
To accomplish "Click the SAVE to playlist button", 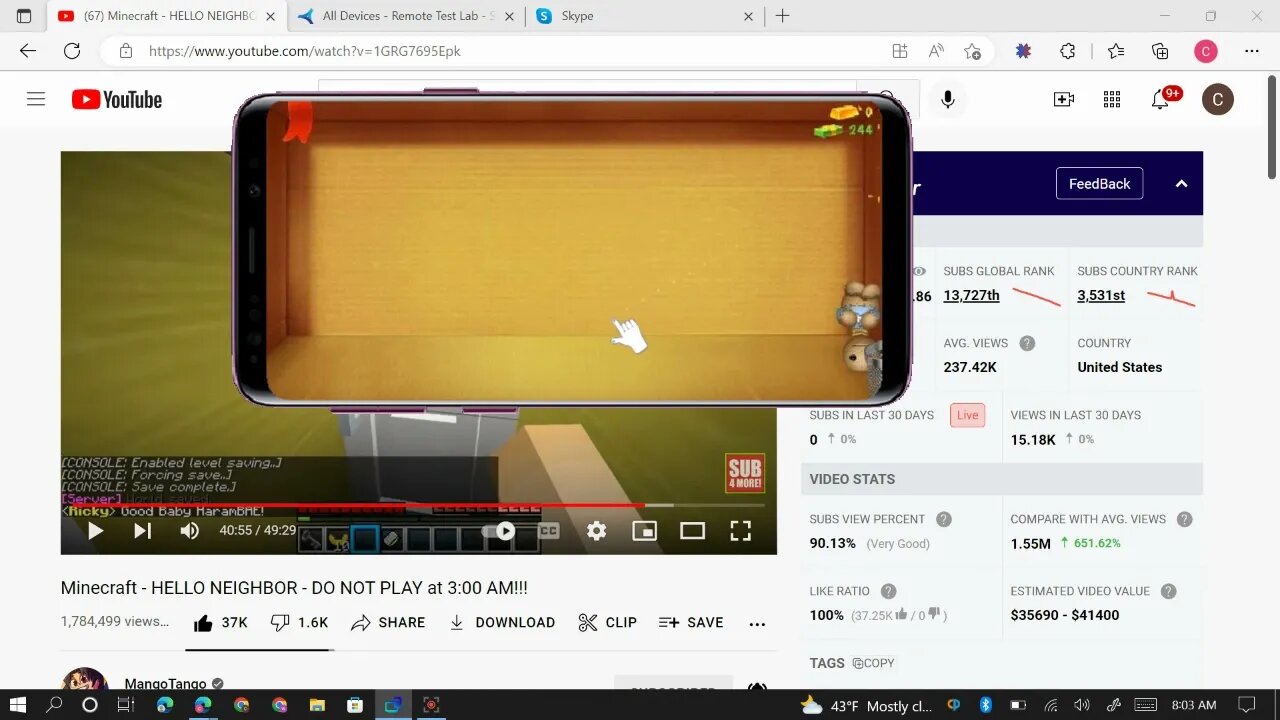I will (x=691, y=622).
